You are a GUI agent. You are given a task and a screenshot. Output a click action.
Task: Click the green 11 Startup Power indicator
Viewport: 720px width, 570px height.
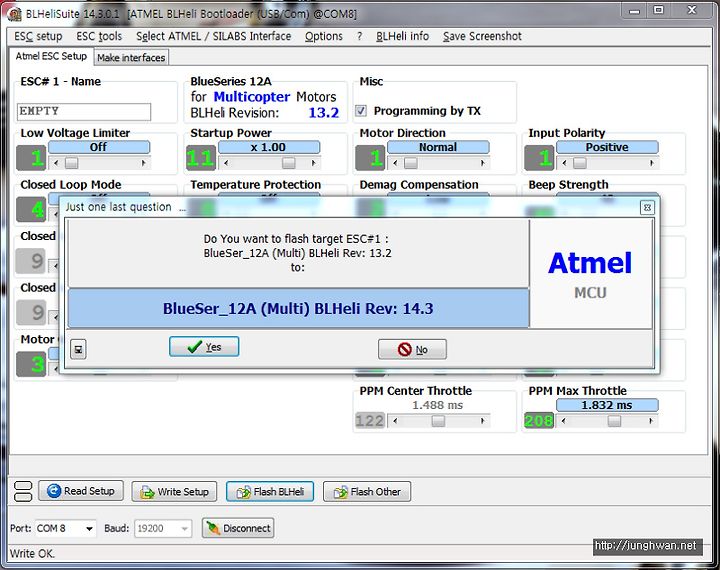[201, 158]
